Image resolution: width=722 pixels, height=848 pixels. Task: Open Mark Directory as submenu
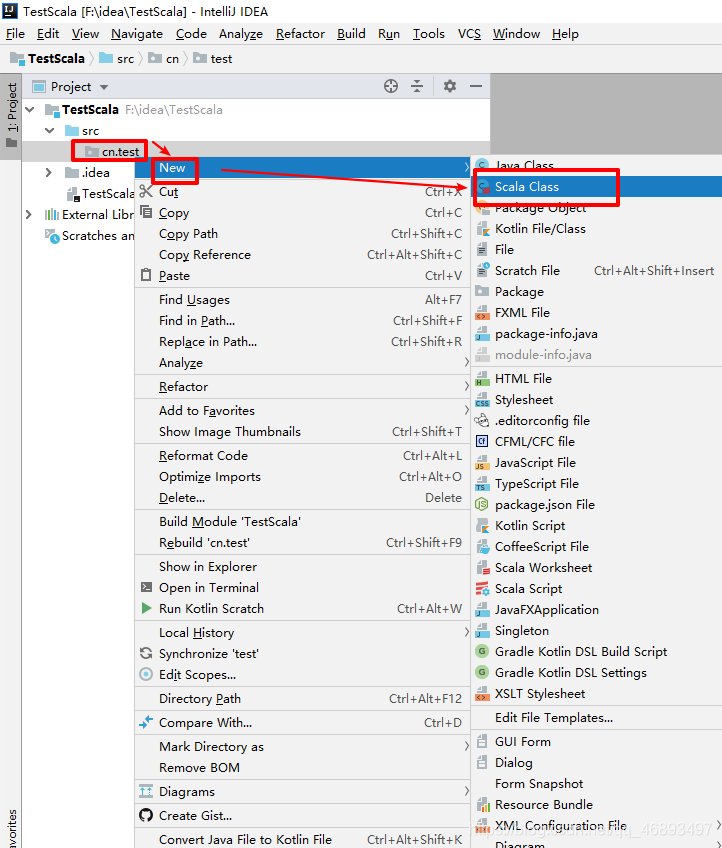pos(303,746)
